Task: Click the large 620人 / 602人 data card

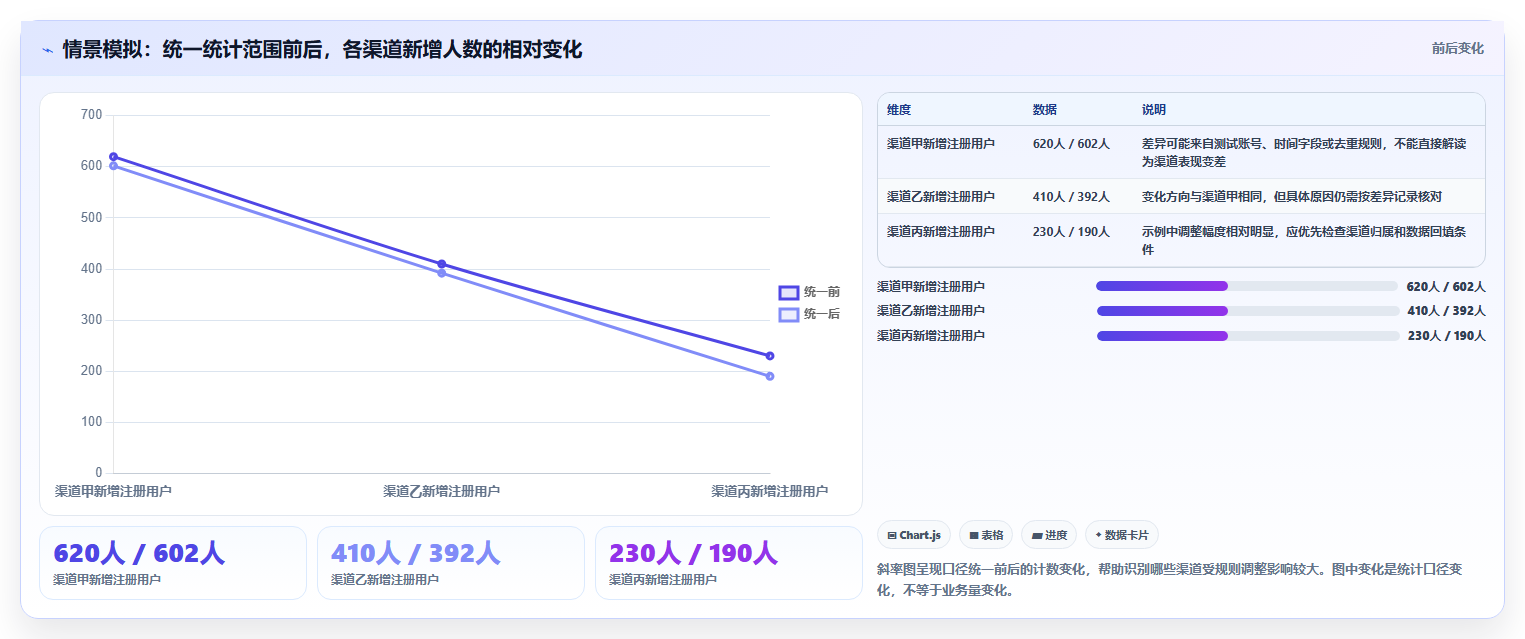Action: click(173, 563)
